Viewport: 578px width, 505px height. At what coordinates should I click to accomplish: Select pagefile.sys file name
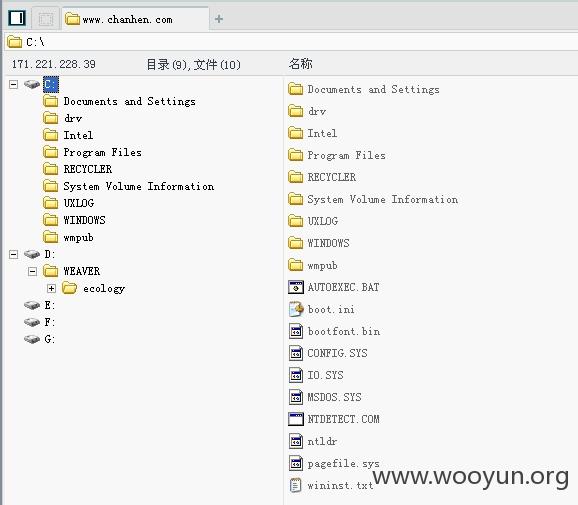tap(344, 463)
